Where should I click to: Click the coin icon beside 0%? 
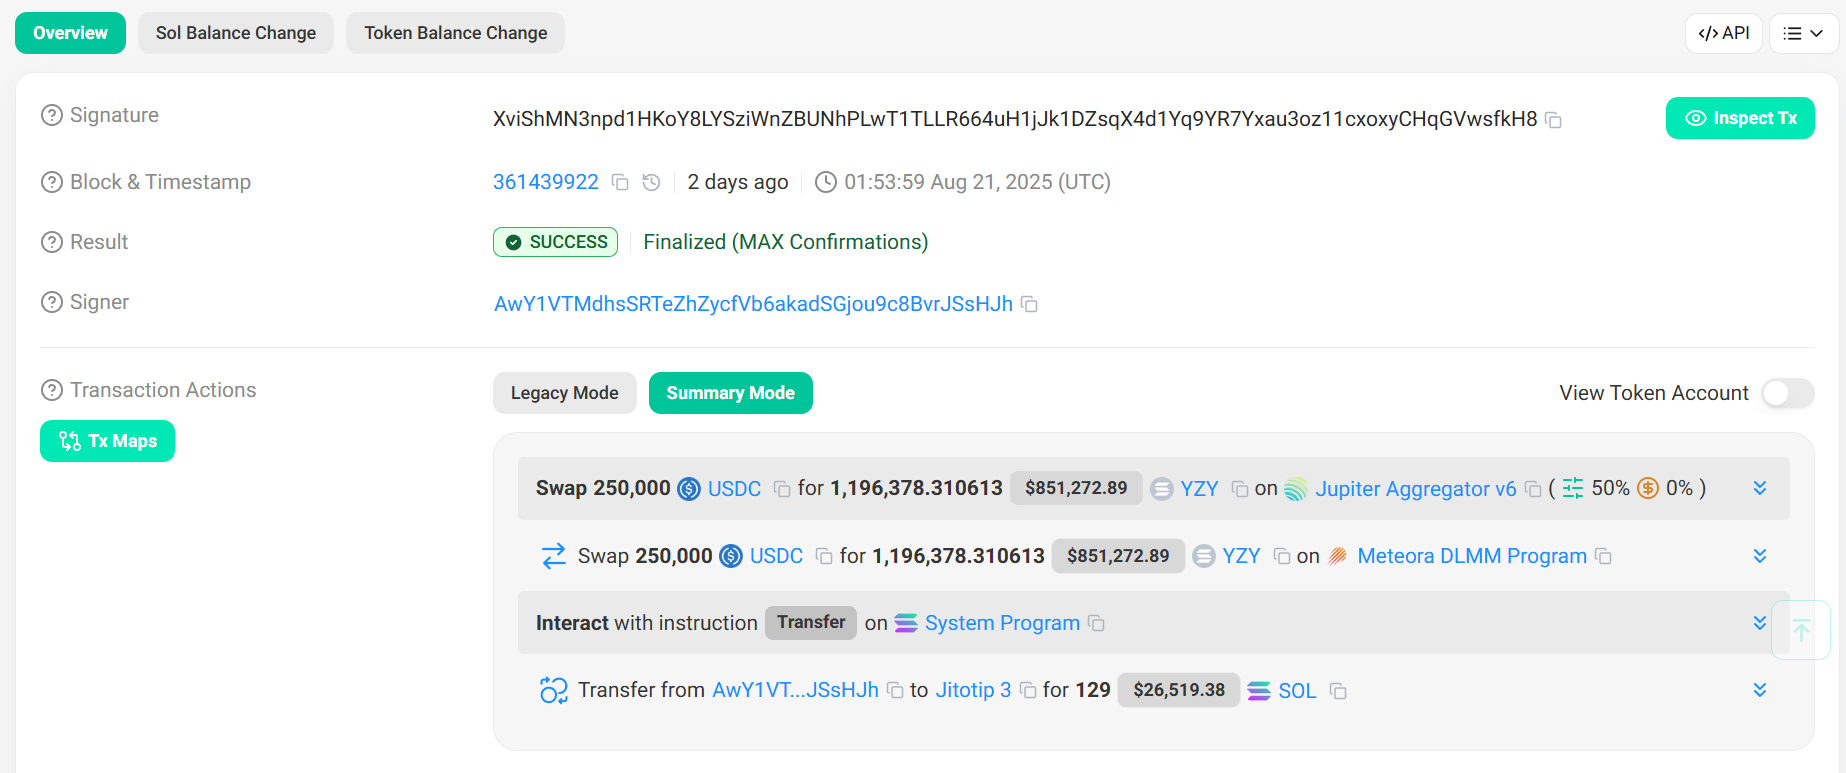click(1648, 488)
